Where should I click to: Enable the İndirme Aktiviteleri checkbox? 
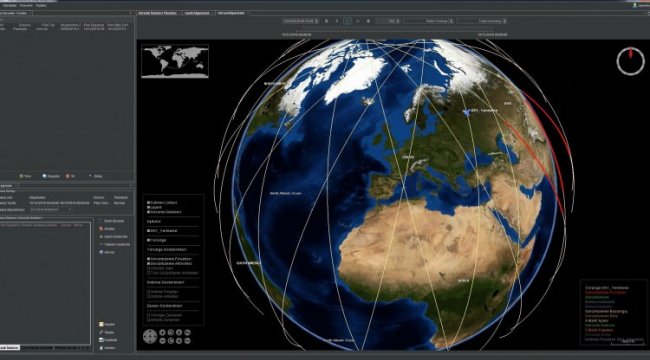tap(149, 296)
